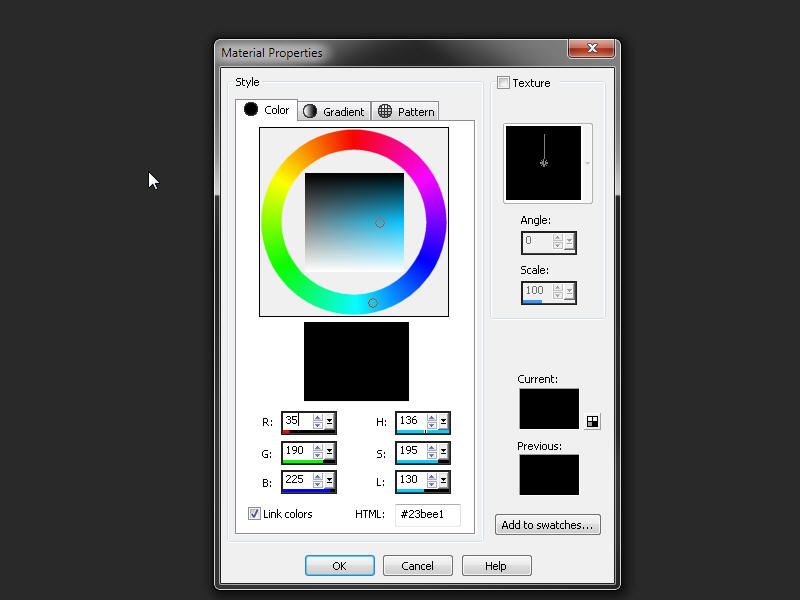Click the Cancel button

click(417, 566)
